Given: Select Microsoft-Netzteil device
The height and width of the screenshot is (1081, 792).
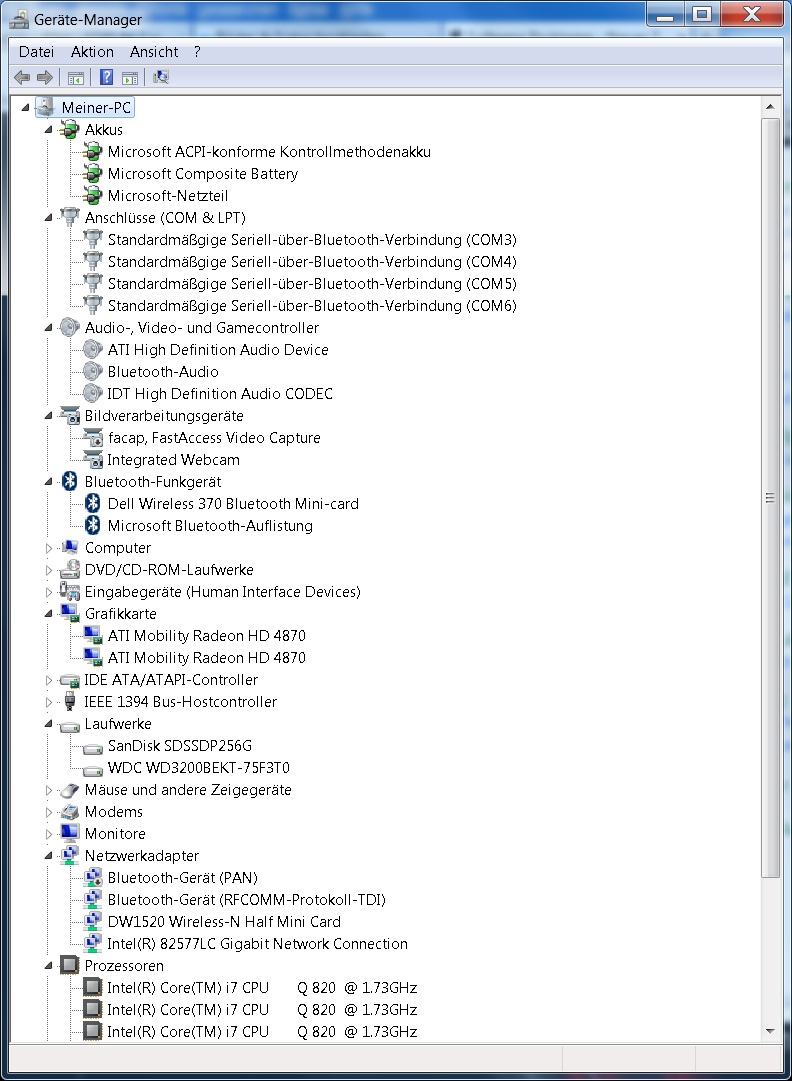Looking at the screenshot, I should [167, 196].
